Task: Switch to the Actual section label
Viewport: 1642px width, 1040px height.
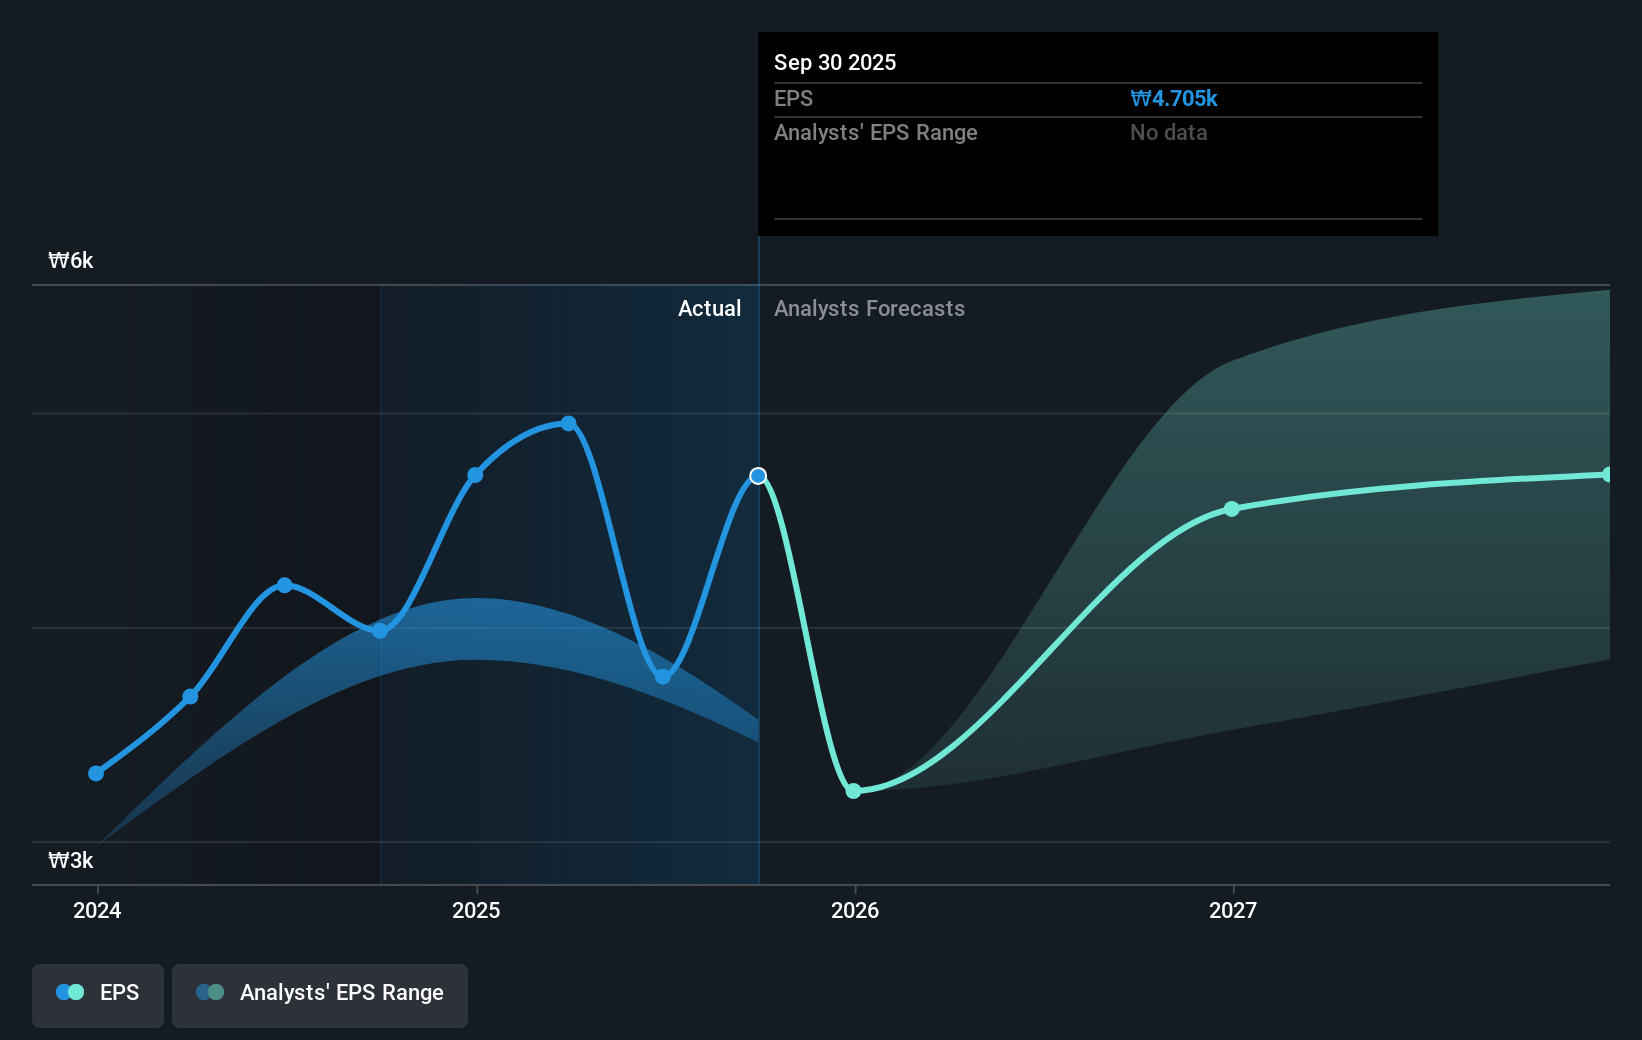Action: click(709, 308)
